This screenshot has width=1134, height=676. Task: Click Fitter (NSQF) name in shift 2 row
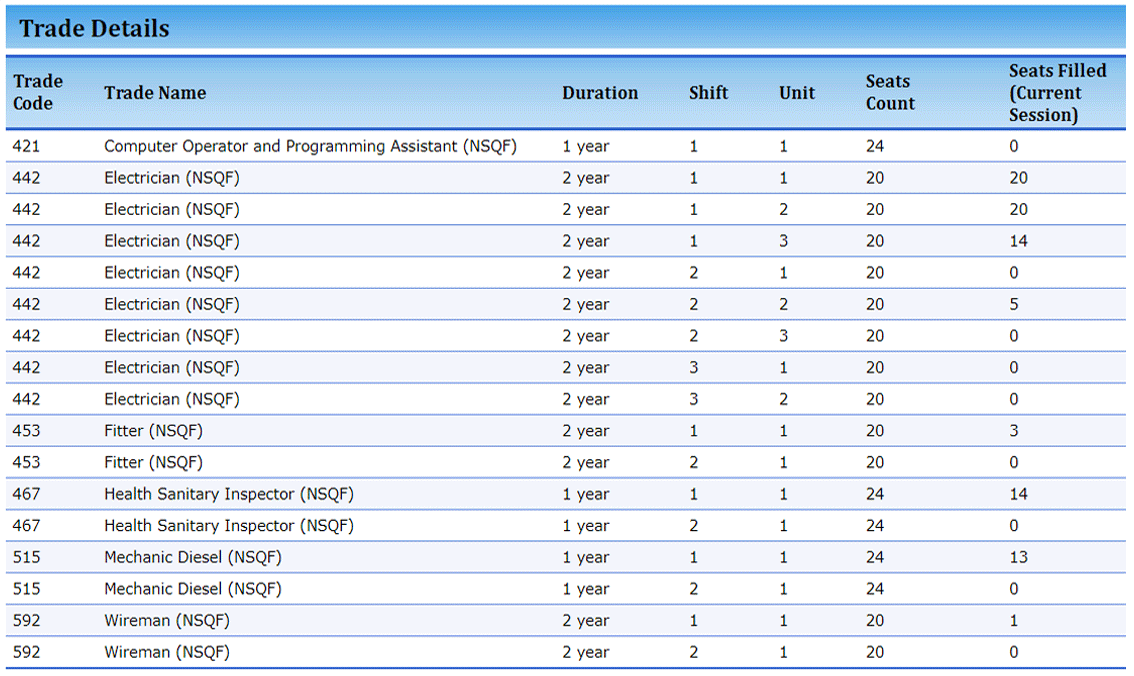tap(153, 462)
